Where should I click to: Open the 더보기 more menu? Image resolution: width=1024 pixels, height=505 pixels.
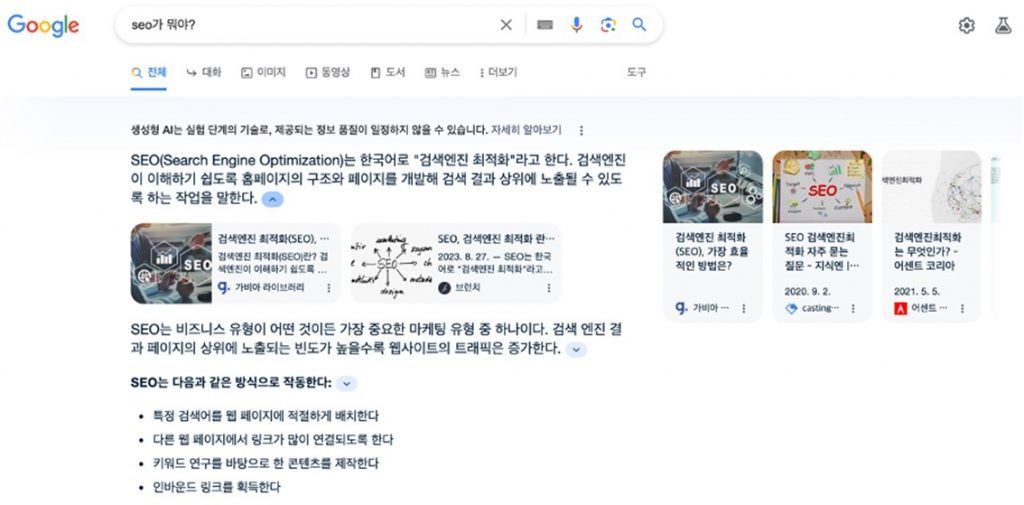tap(498, 73)
